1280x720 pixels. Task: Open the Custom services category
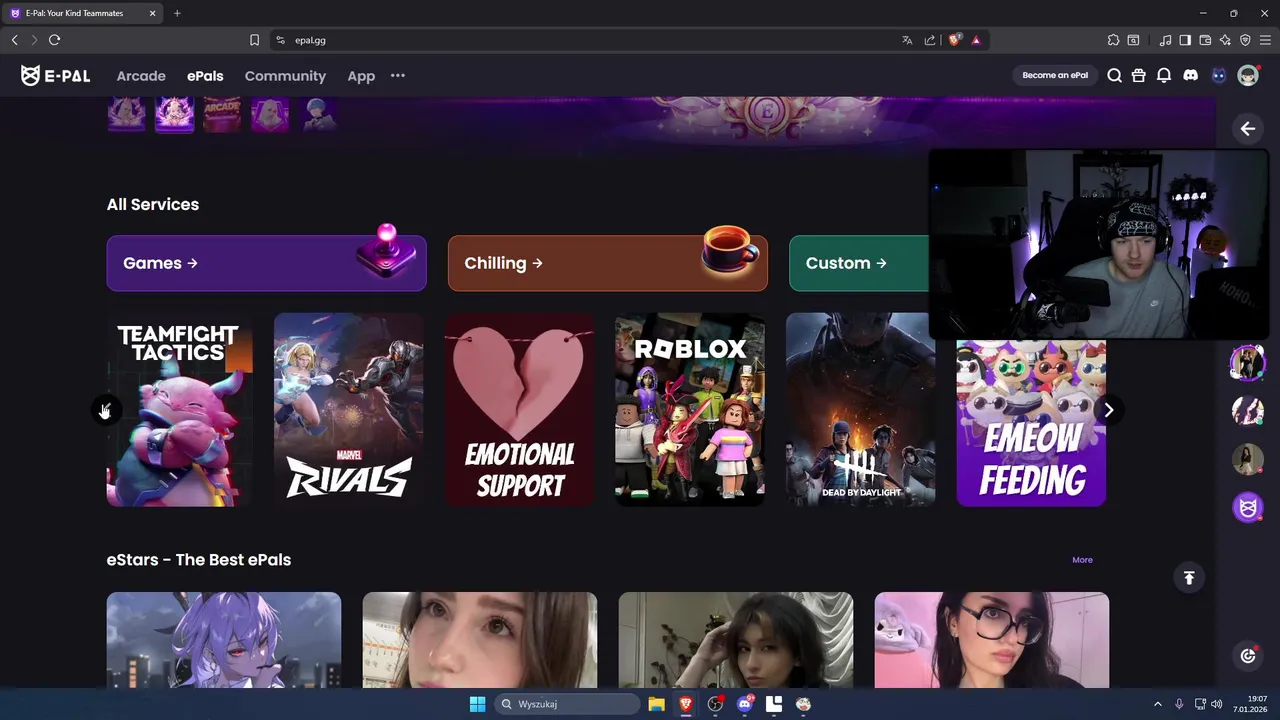[859, 263]
